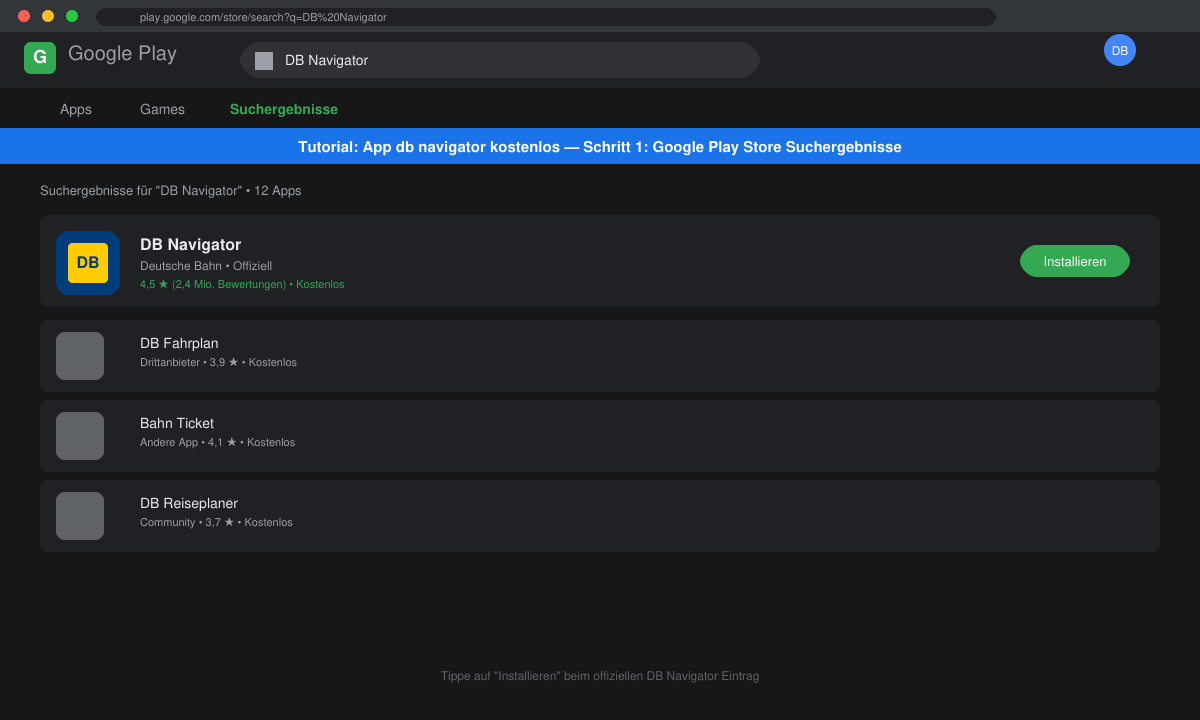Open the DB Navigator result title
Viewport: 1200px width, 720px height.
(190, 244)
